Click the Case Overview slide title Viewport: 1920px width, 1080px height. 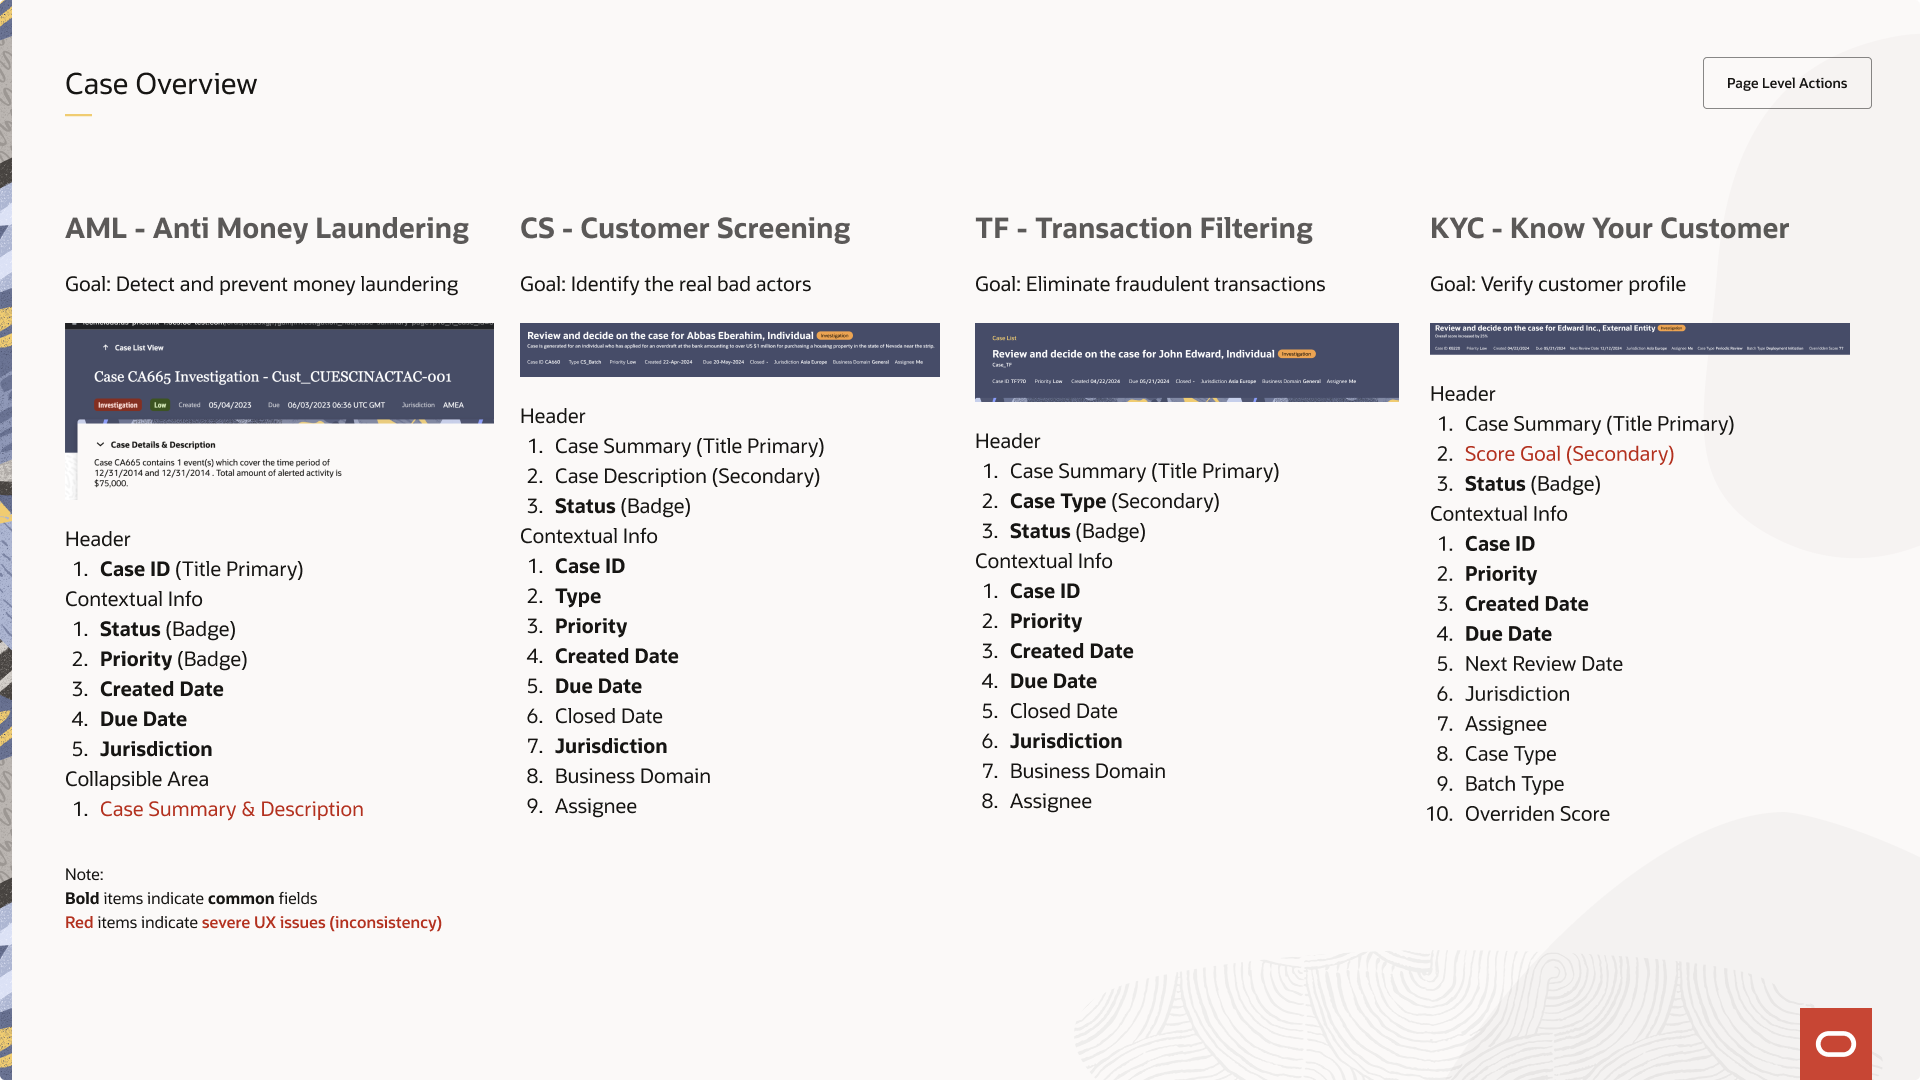point(161,84)
